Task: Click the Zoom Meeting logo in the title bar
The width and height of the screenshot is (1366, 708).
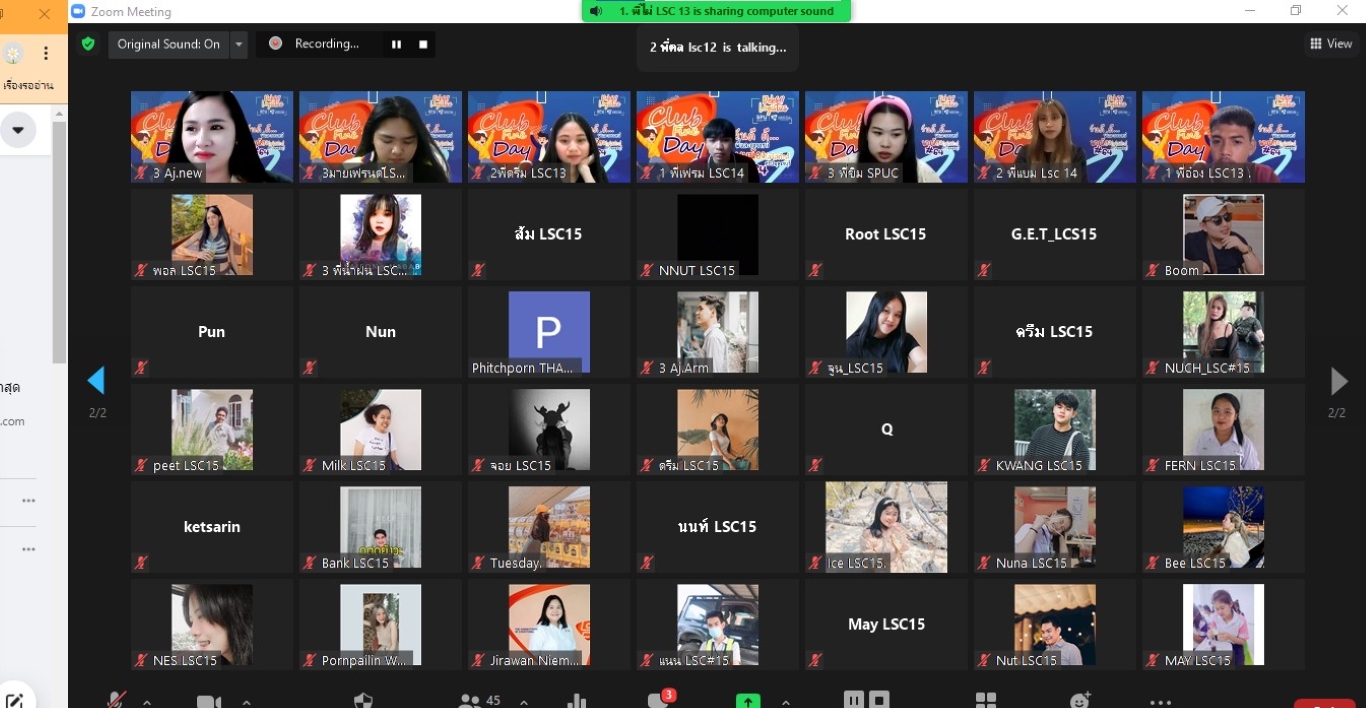Action: (78, 11)
